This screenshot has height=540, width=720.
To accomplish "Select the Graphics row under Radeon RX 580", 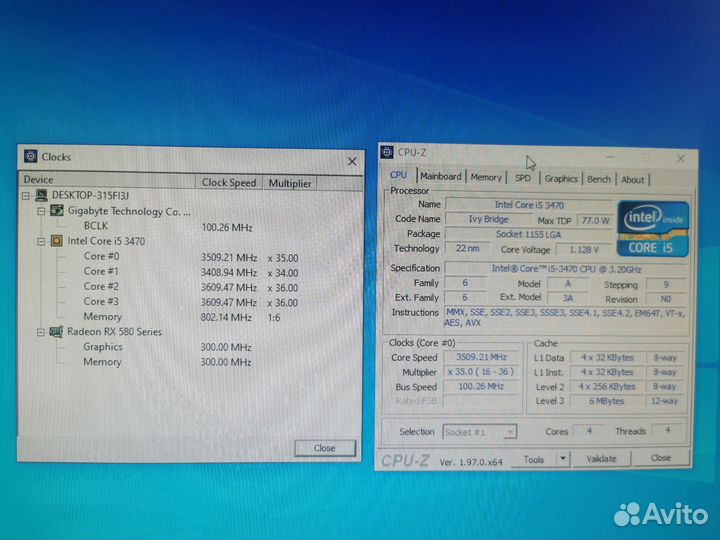I will [103, 347].
